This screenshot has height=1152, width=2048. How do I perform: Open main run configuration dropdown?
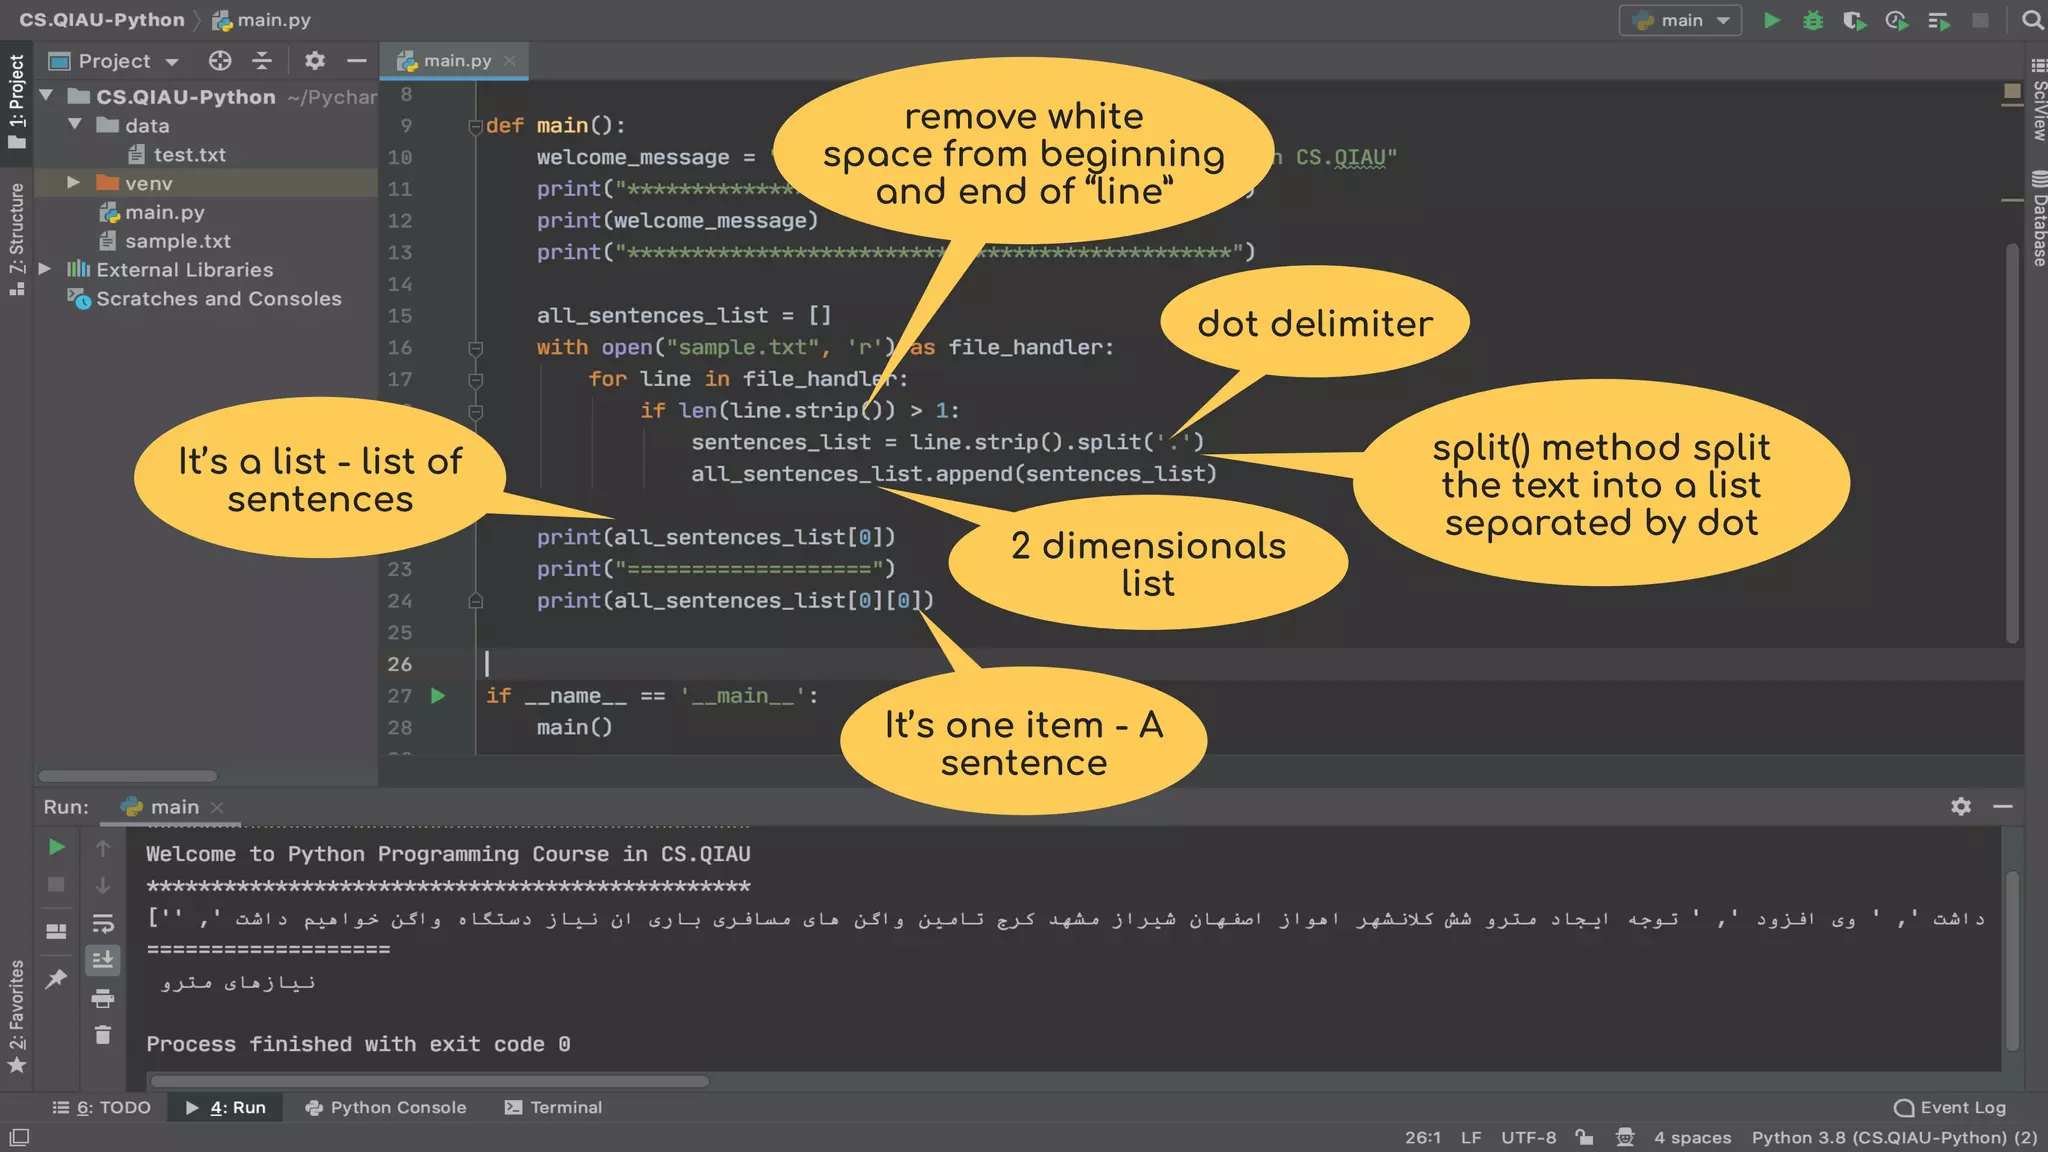coord(1681,20)
